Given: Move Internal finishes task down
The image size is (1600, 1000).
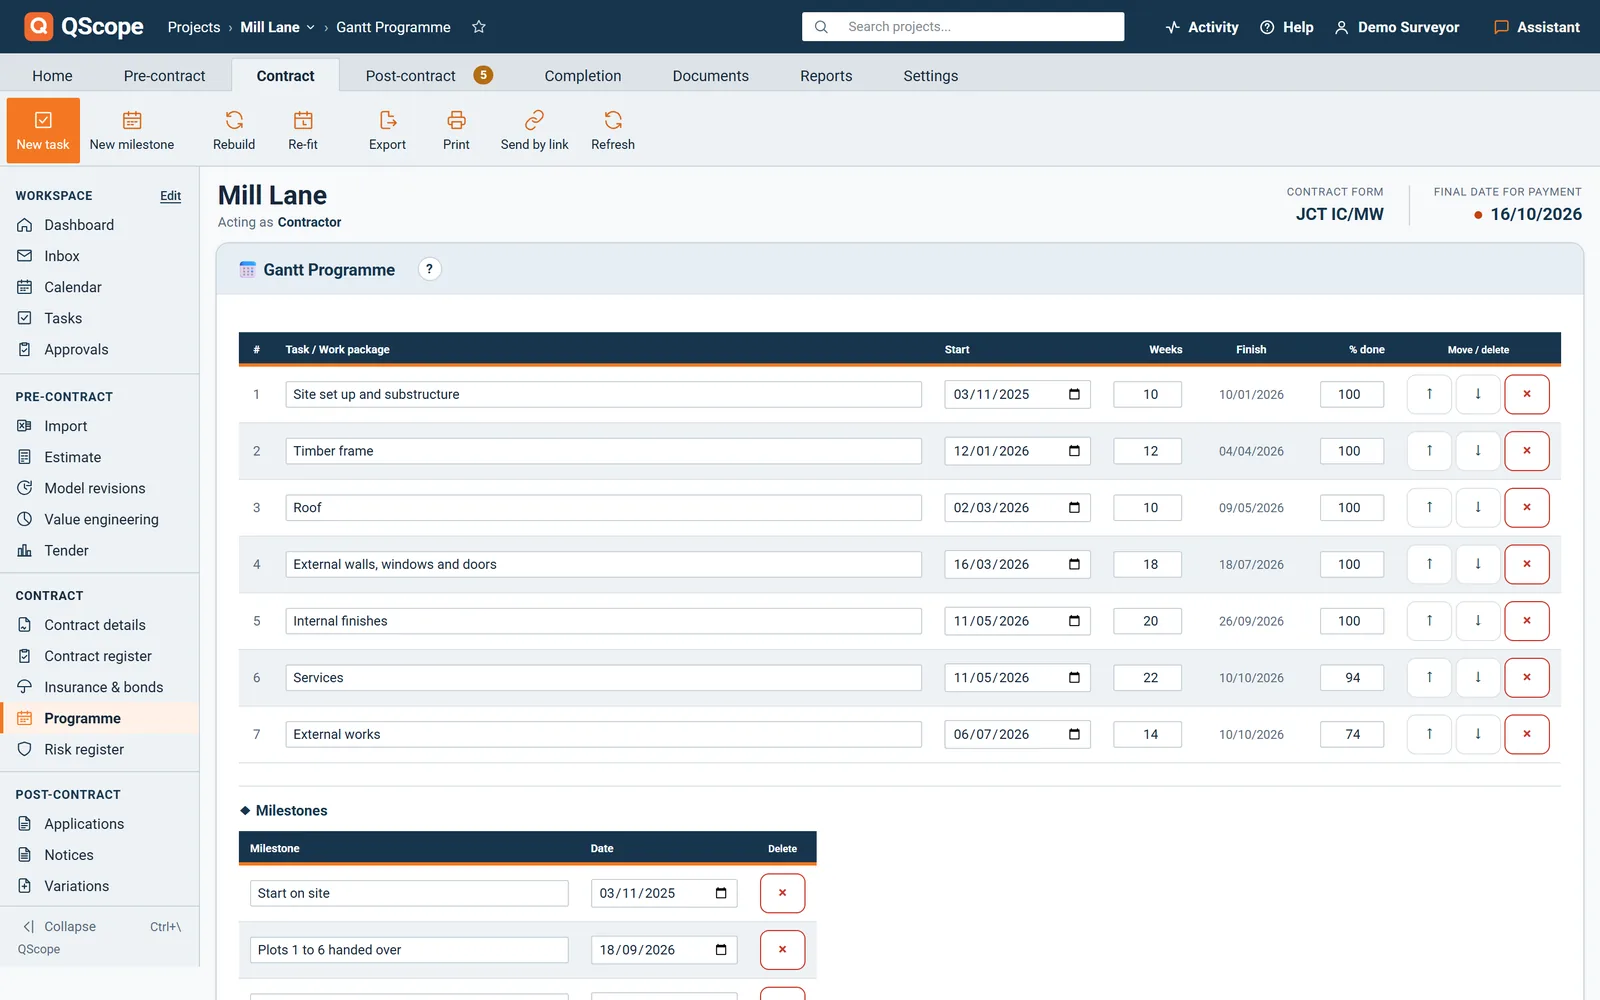Looking at the screenshot, I should coord(1478,621).
